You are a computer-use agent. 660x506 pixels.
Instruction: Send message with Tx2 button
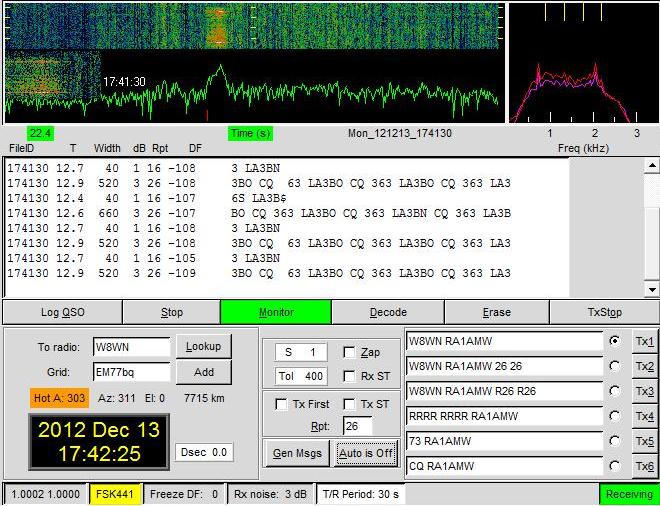(x=644, y=366)
